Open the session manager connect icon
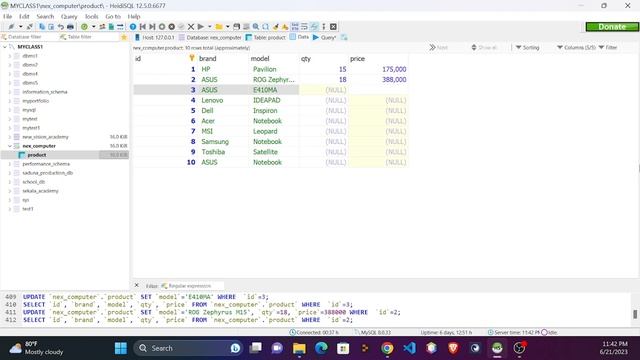Screen dimensions: 640x360 click(x=11, y=27)
